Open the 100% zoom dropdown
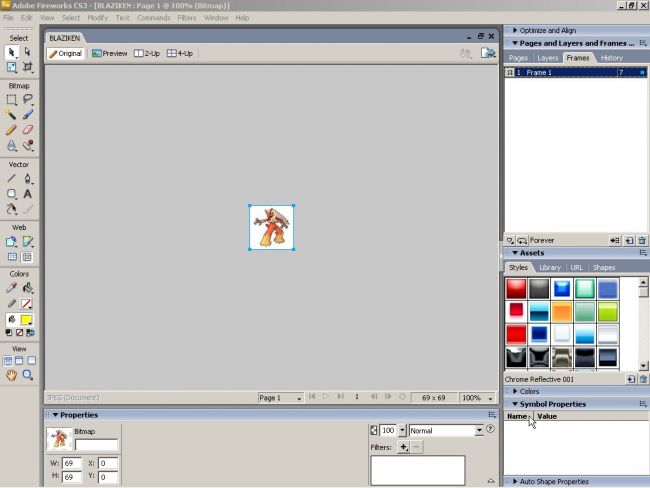This screenshot has width=650, height=488. tap(478, 398)
